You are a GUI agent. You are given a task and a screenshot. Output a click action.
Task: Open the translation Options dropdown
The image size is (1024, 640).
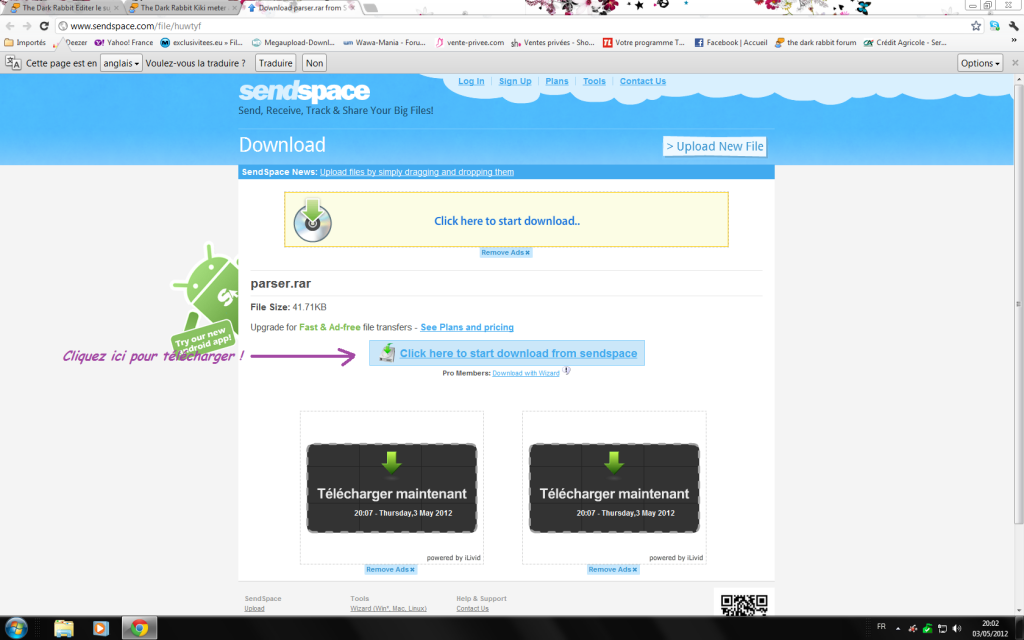(x=980, y=63)
